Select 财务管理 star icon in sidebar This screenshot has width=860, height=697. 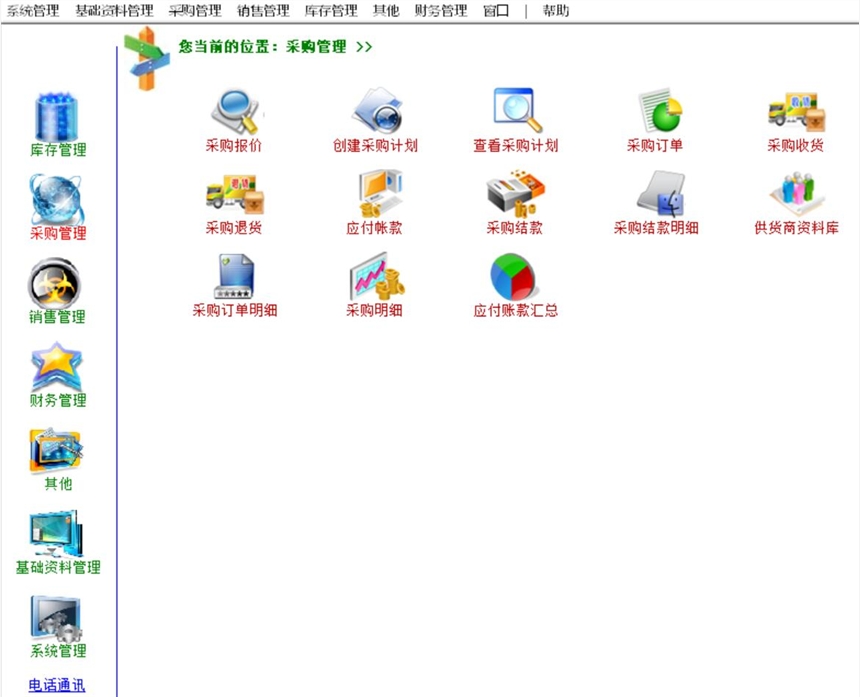coord(56,367)
